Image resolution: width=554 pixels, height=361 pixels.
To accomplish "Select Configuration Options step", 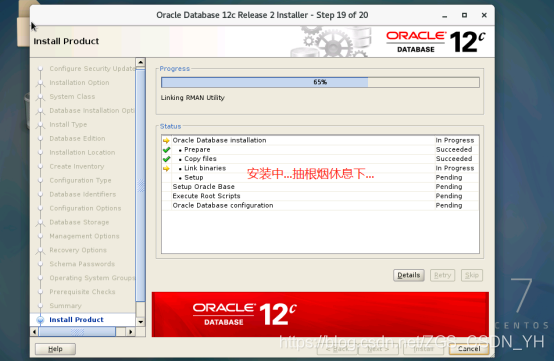I will pos(85,208).
